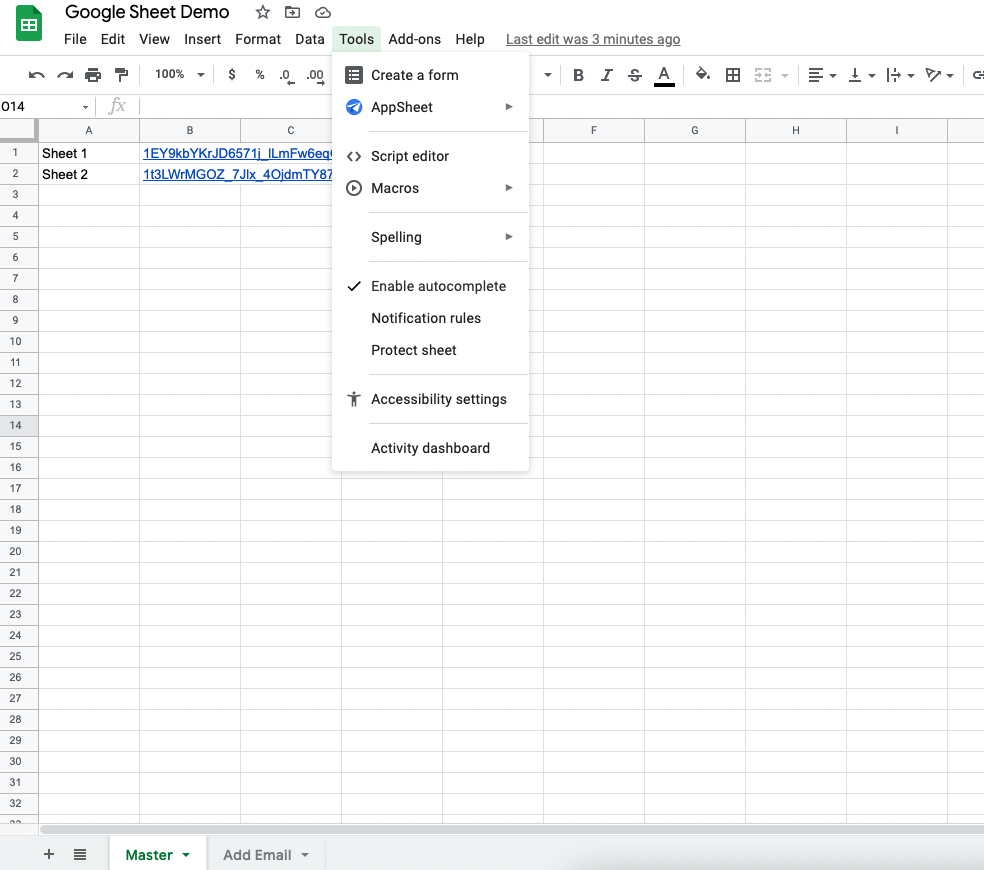The width and height of the screenshot is (984, 870).
Task: Choose Create a form
Action: [x=430, y=75]
